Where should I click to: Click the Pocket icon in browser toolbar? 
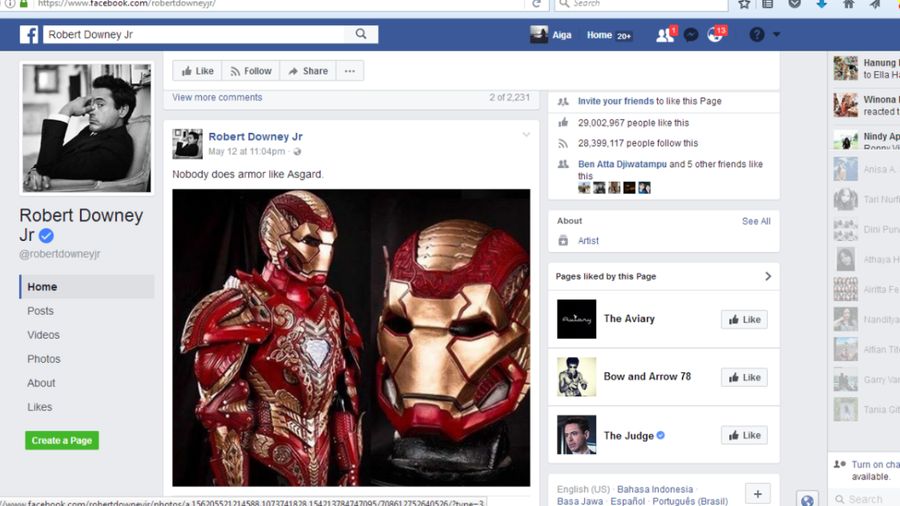click(794, 4)
